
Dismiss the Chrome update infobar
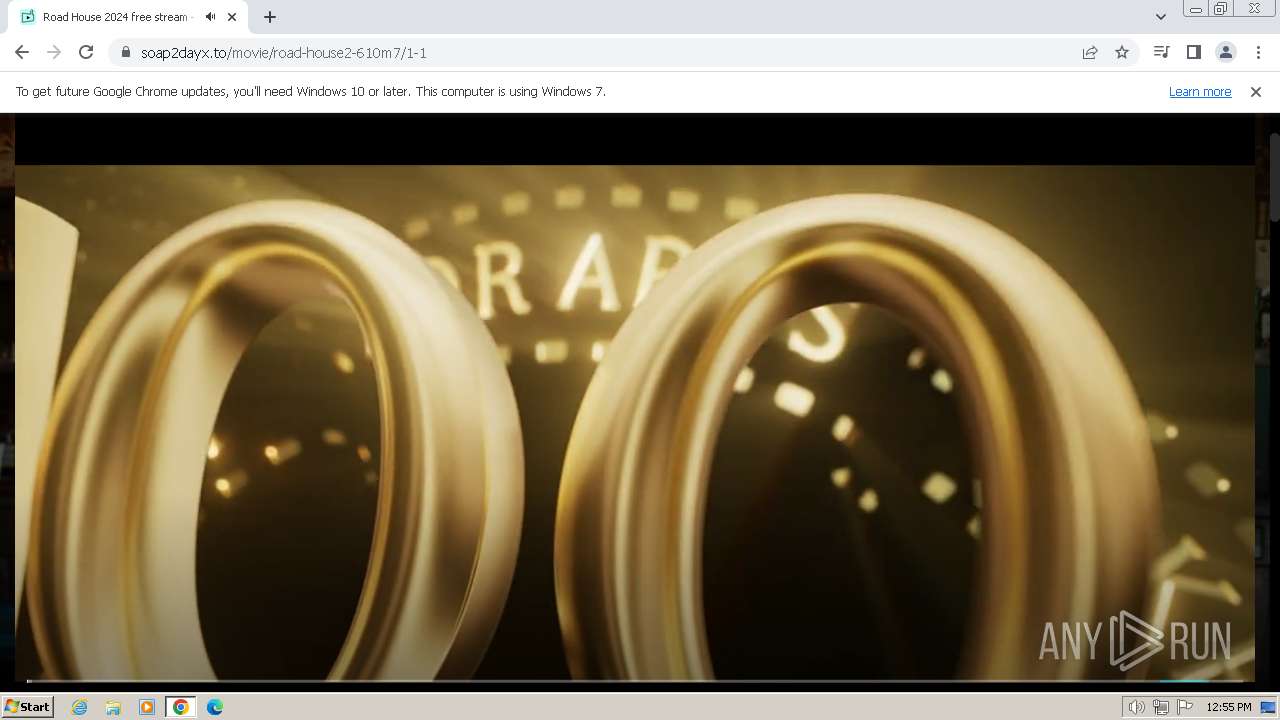[1256, 91]
